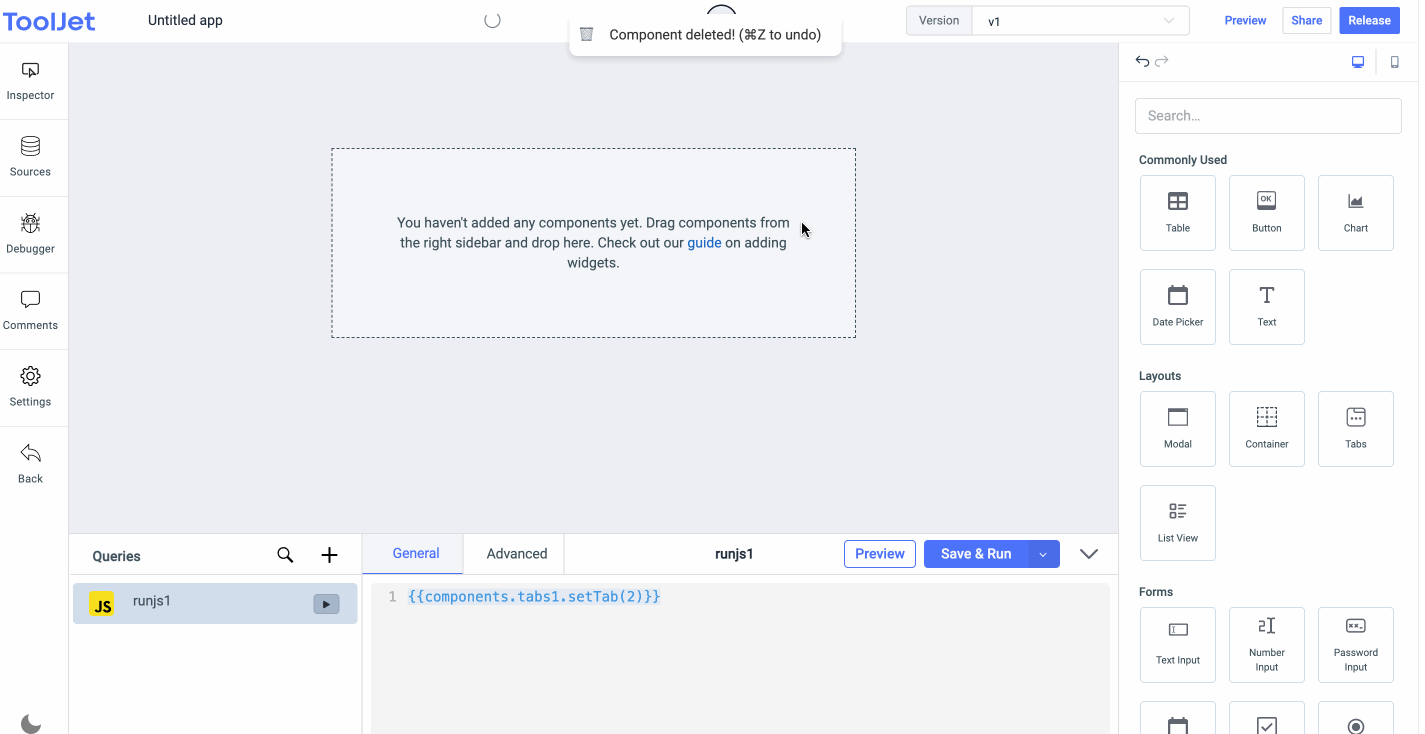This screenshot has width=1425, height=734.
Task: Select the Modal layout component
Action: pos(1177,428)
